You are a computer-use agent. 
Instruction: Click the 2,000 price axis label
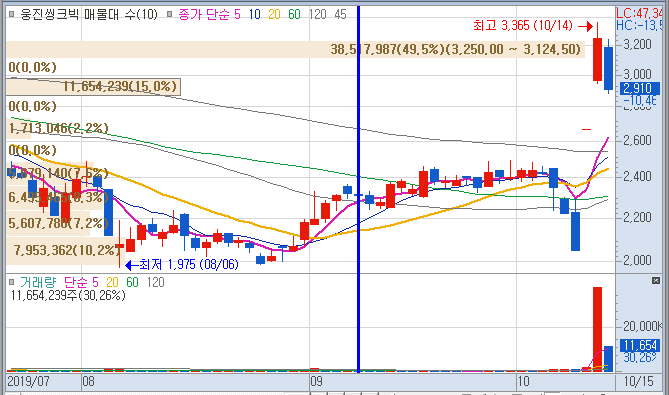(x=637, y=260)
